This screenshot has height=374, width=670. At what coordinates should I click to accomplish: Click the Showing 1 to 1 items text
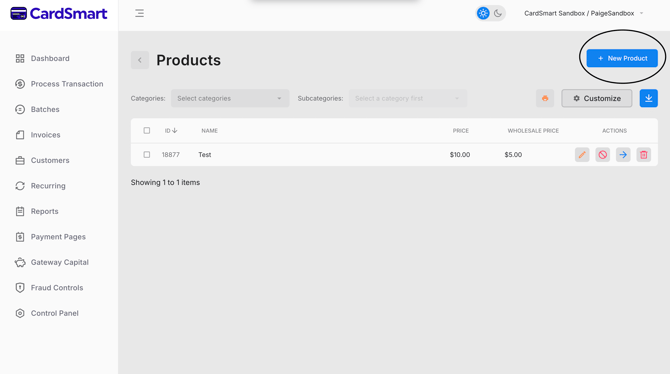tap(165, 183)
